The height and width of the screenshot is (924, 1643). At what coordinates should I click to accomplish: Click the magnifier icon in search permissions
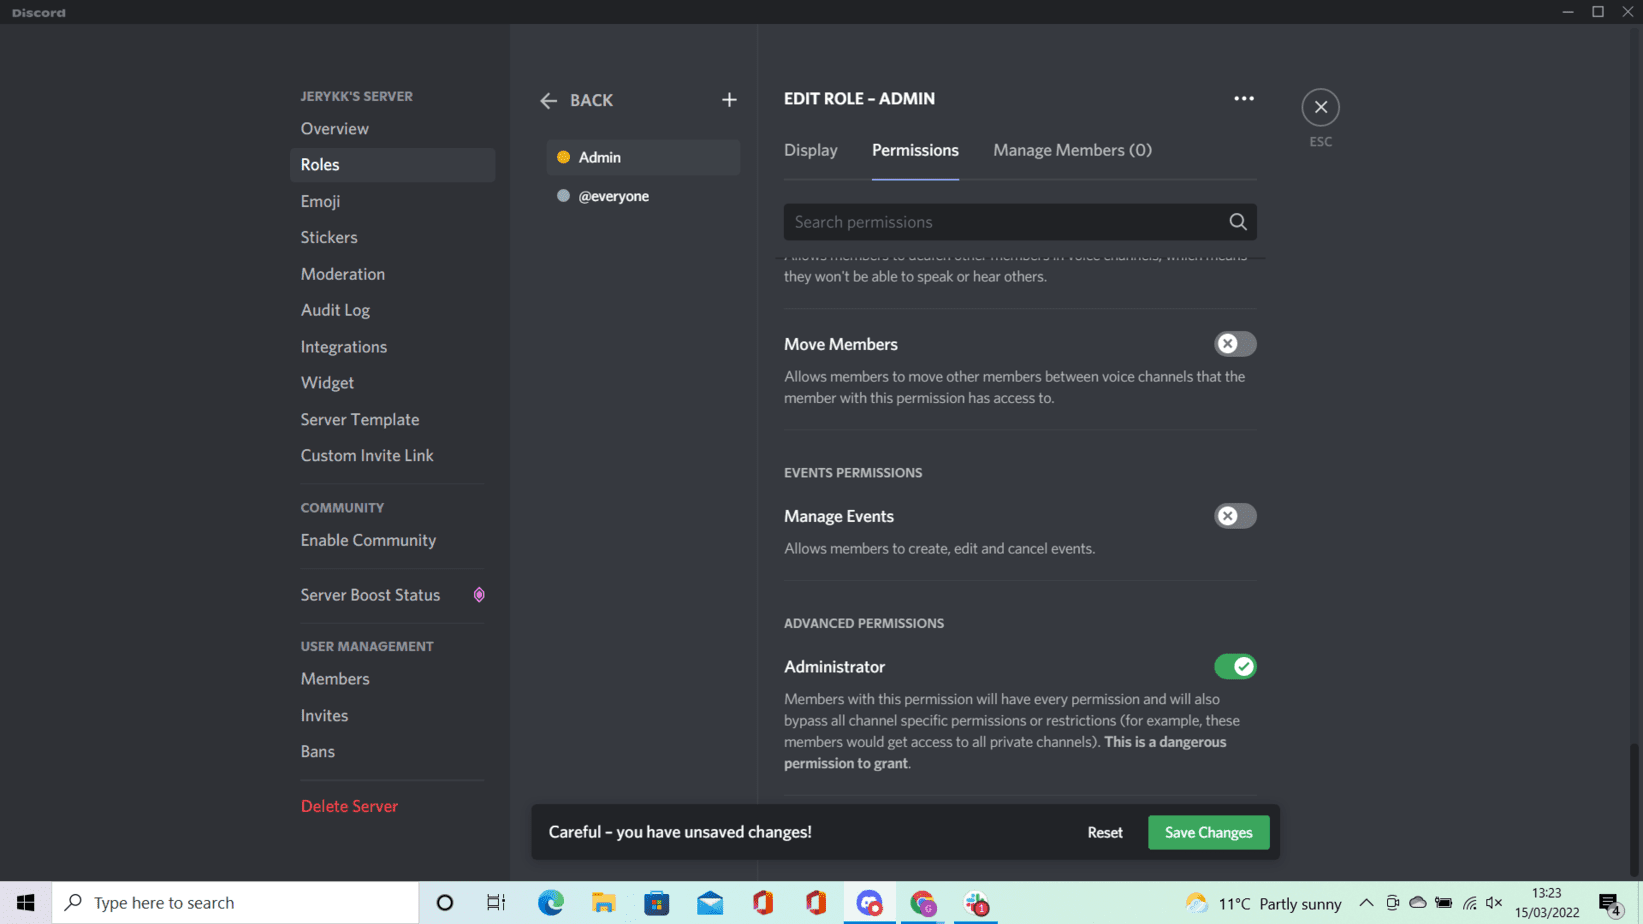pos(1237,222)
